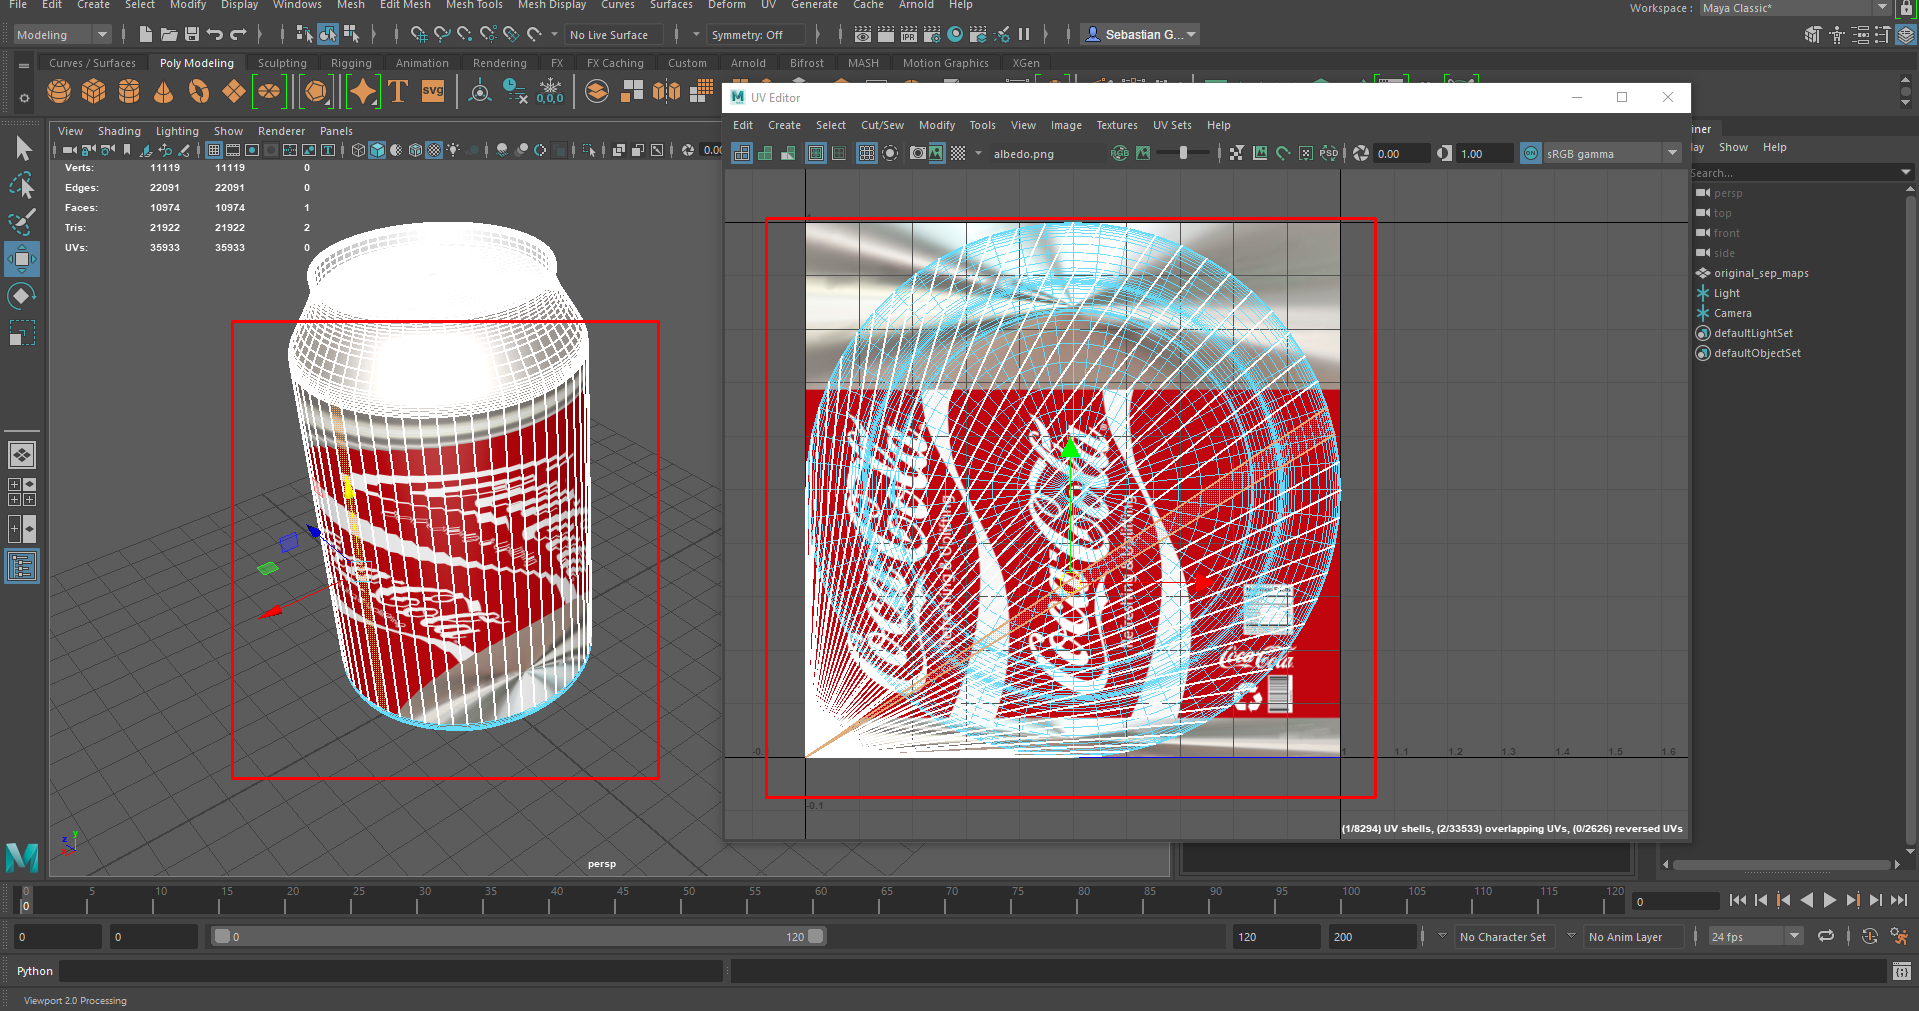The height and width of the screenshot is (1011, 1919).
Task: Toggle checker map display in UV Editor
Action: click(x=958, y=153)
